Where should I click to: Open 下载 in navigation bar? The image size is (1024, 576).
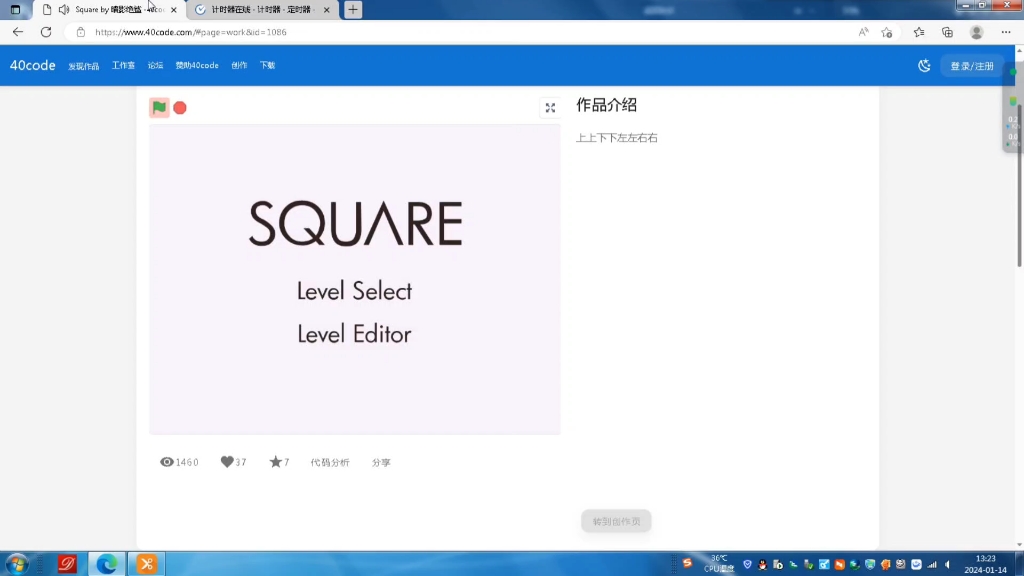point(268,65)
